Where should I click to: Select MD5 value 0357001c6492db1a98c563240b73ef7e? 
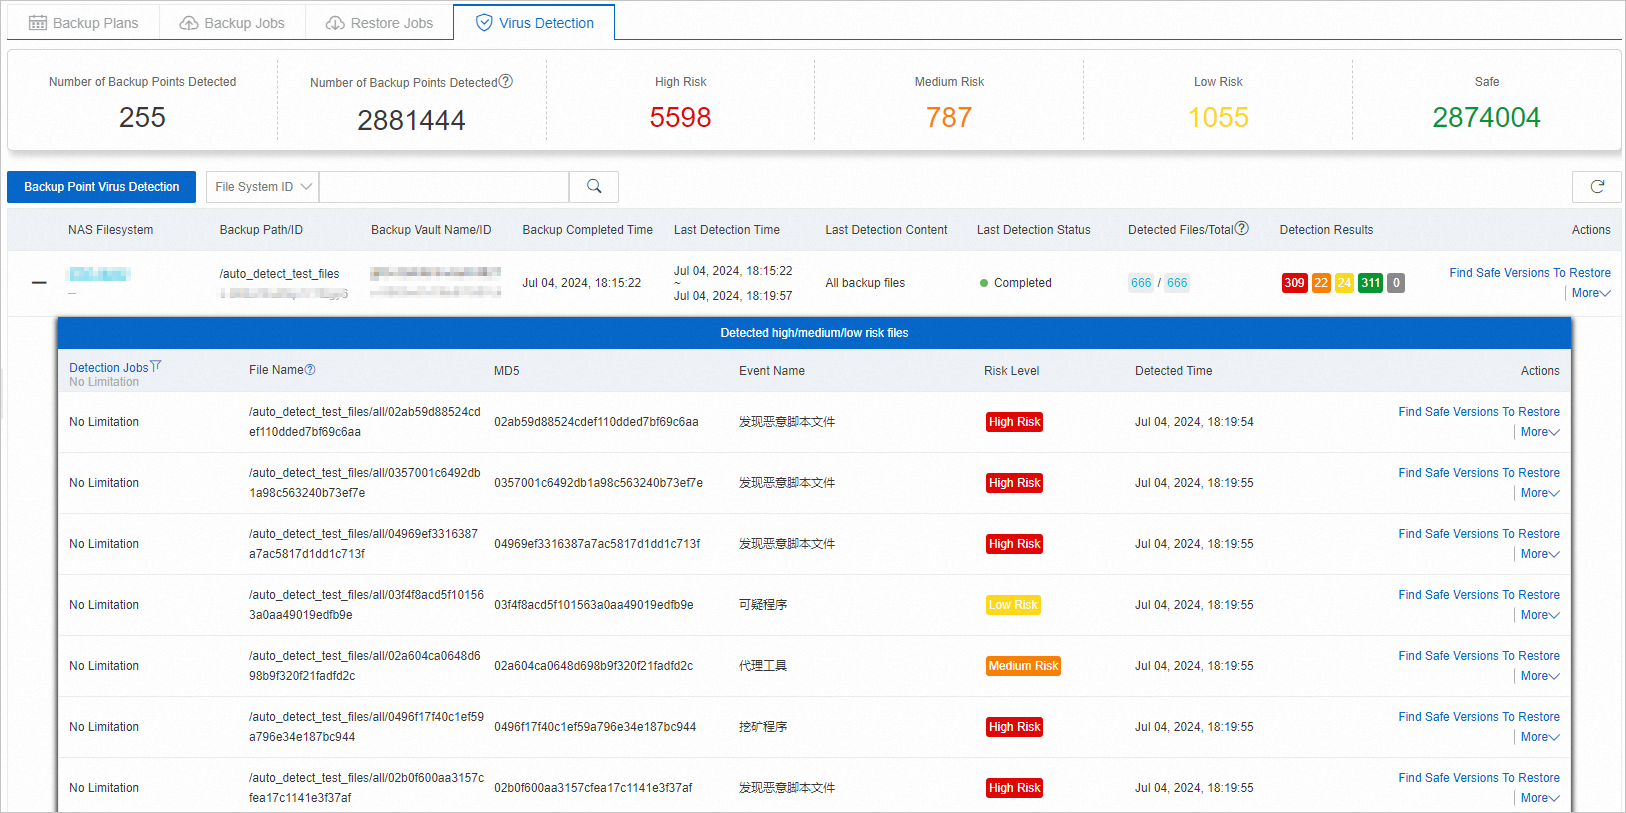click(598, 483)
